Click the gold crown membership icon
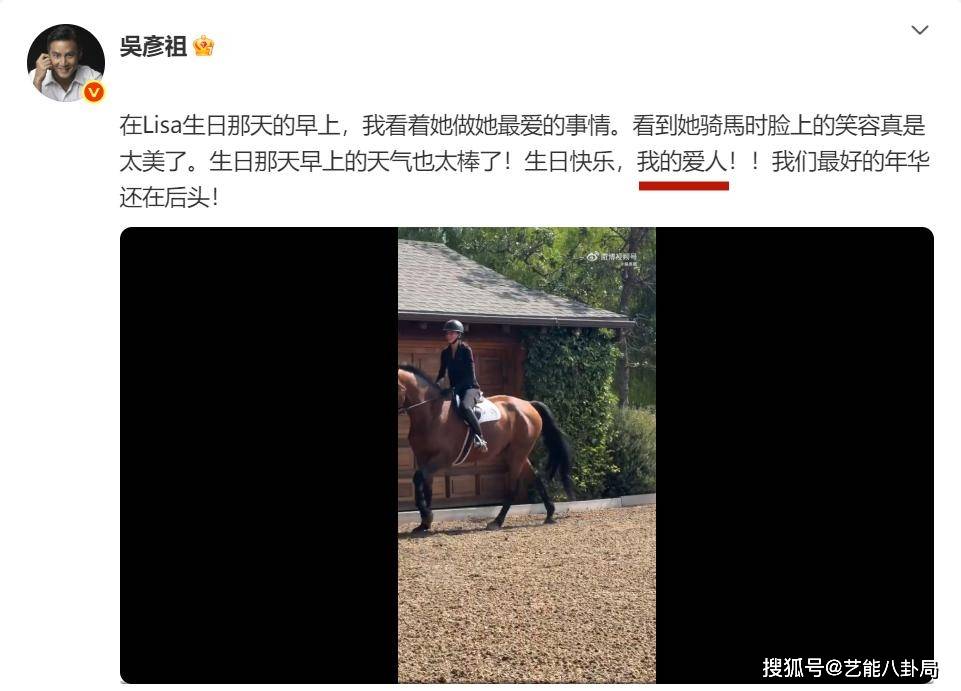Viewport: 961px width, 691px height. tap(203, 46)
